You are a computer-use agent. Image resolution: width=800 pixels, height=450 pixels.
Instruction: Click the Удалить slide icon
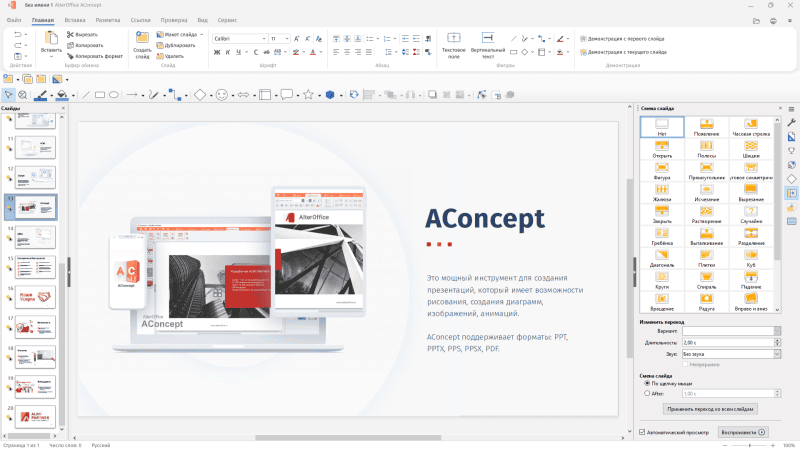[x=160, y=56]
